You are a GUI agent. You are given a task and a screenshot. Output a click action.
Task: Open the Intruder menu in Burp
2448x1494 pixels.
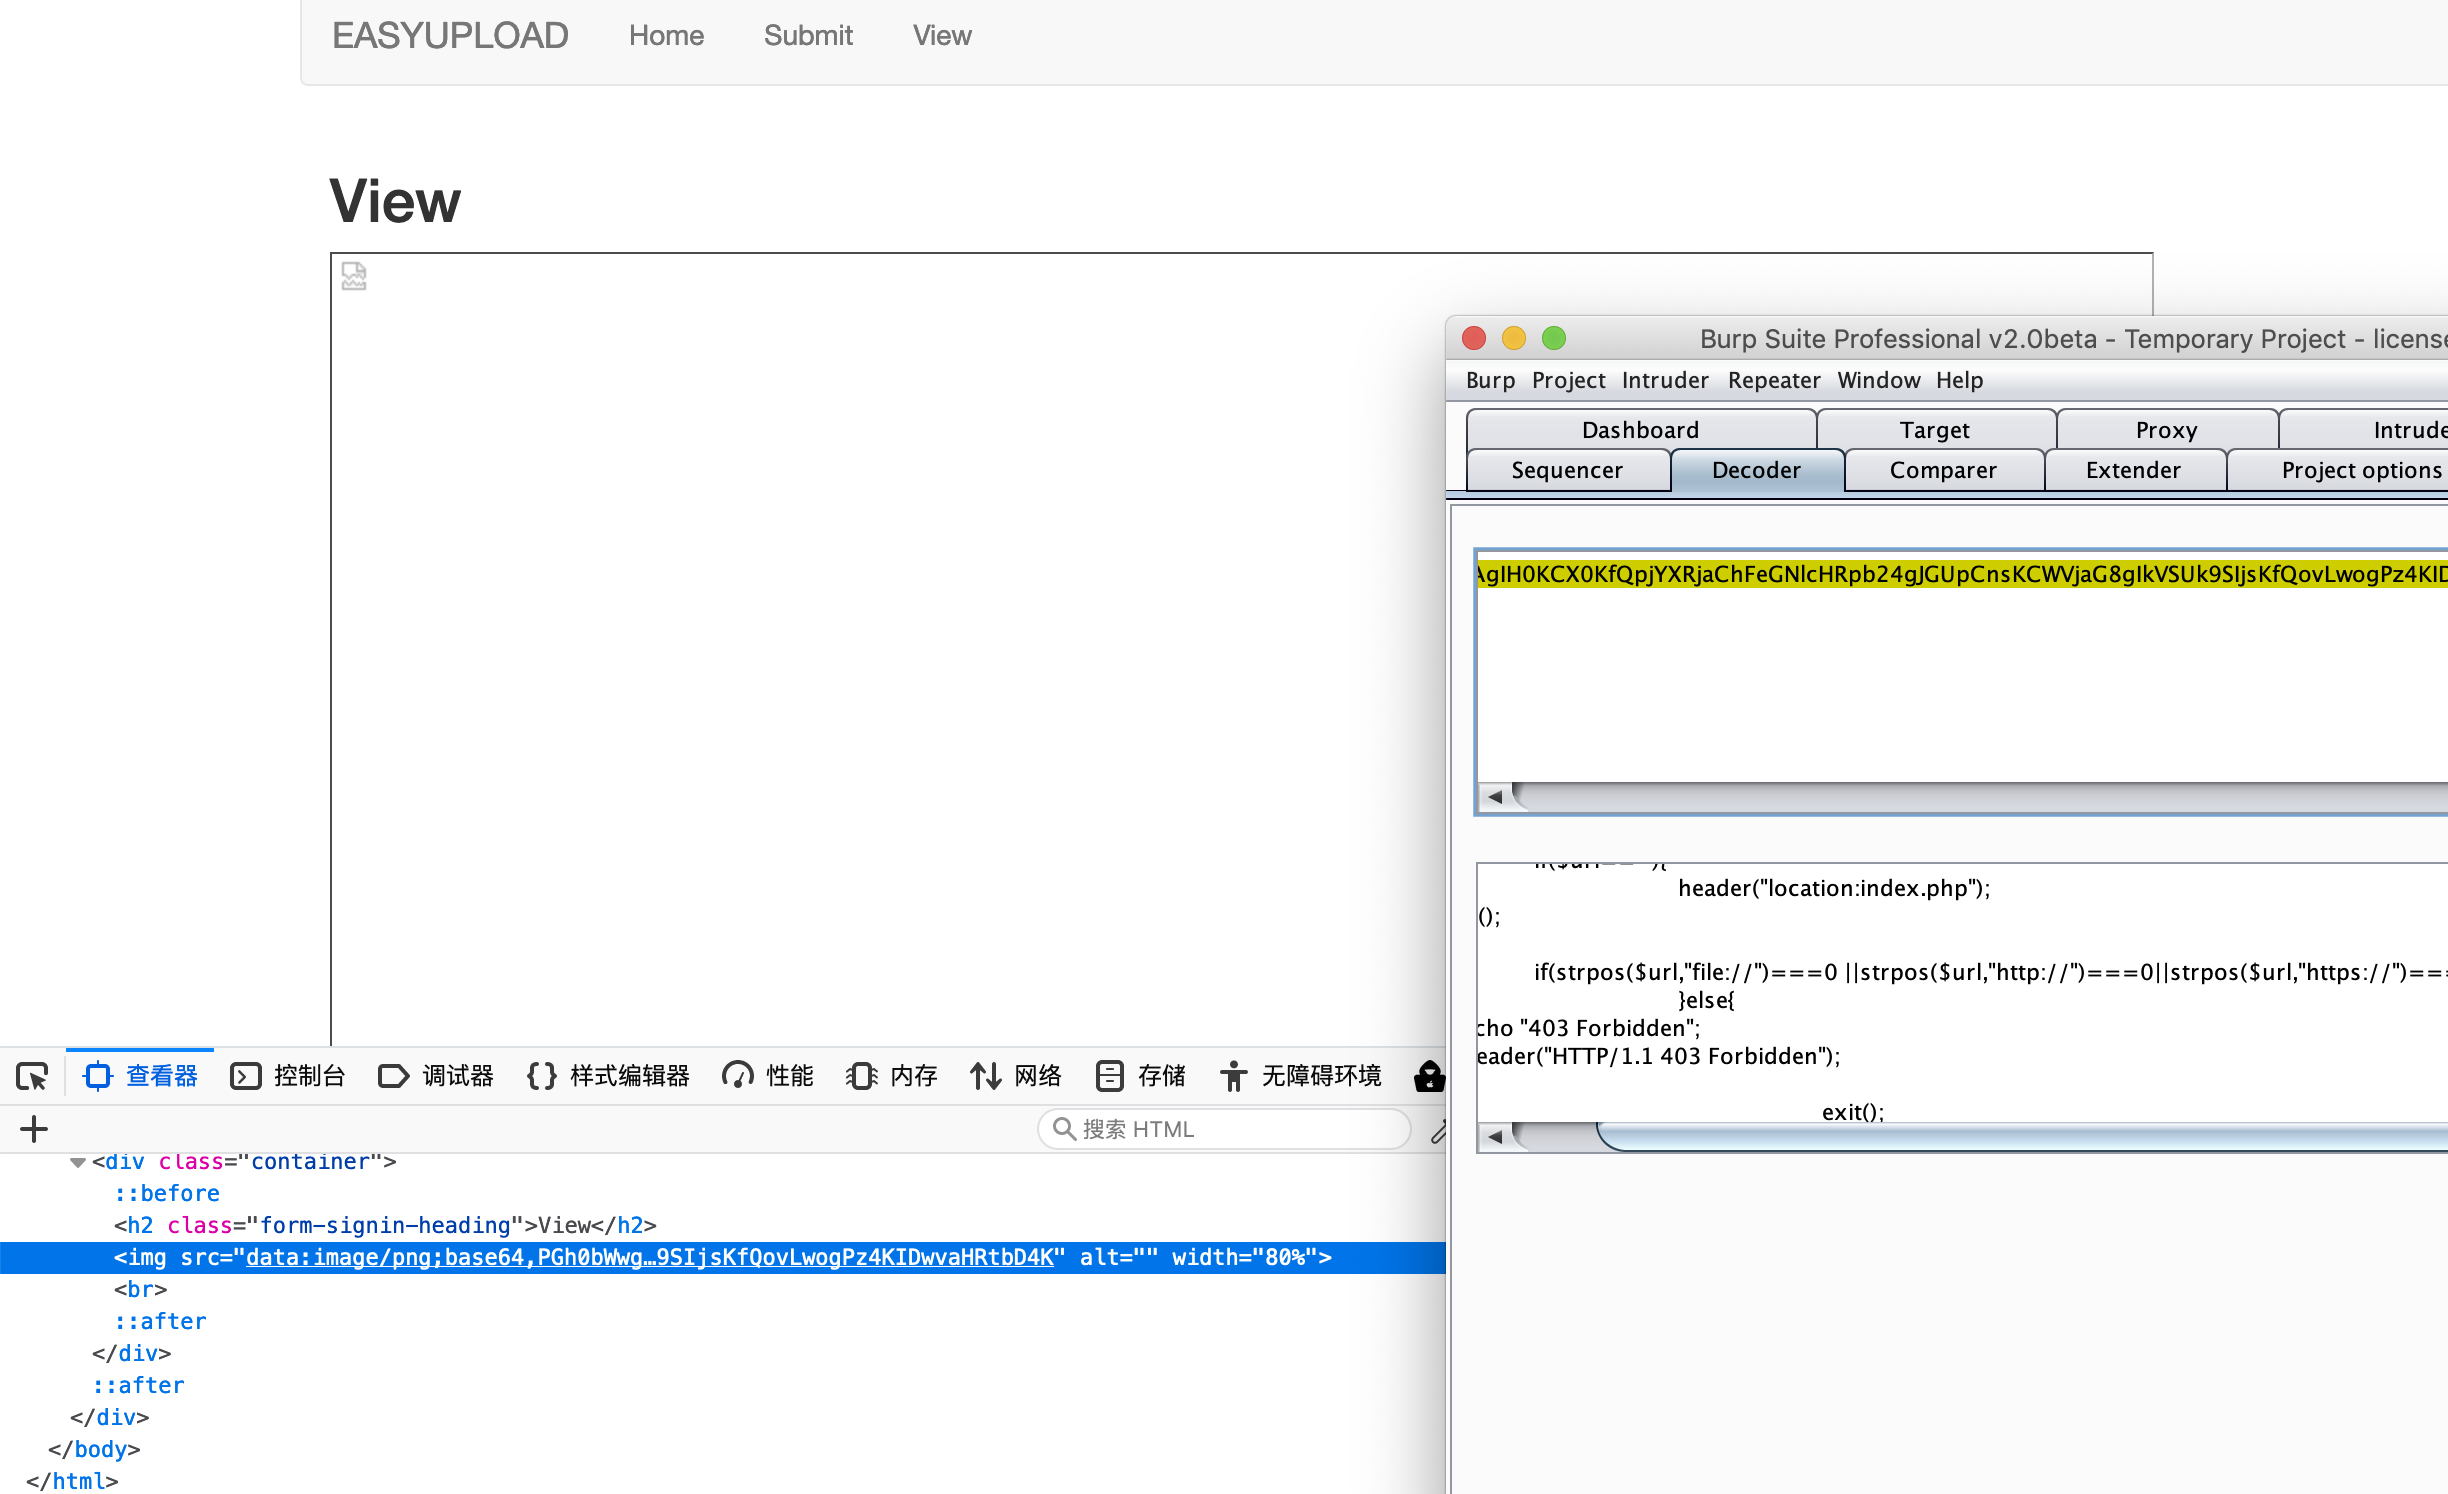pos(1664,380)
